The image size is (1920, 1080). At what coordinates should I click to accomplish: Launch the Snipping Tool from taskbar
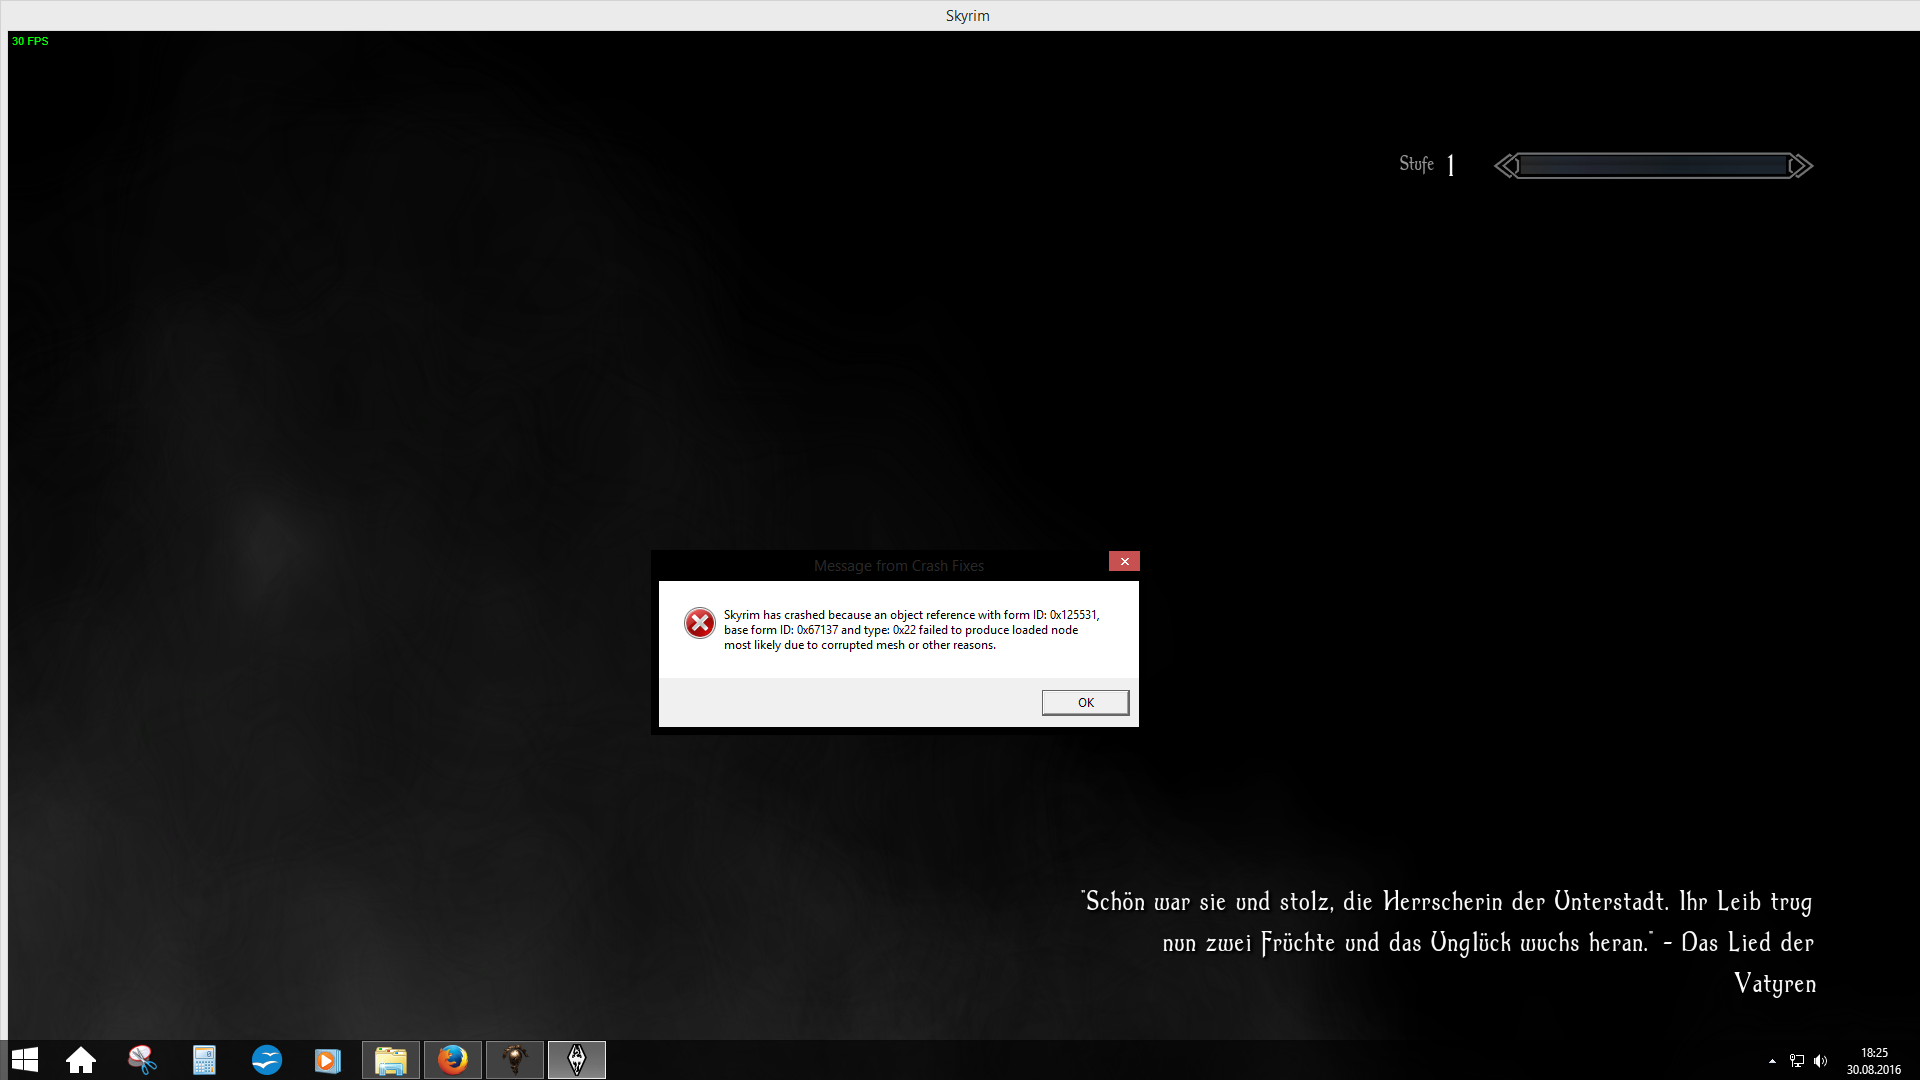[x=142, y=1060]
